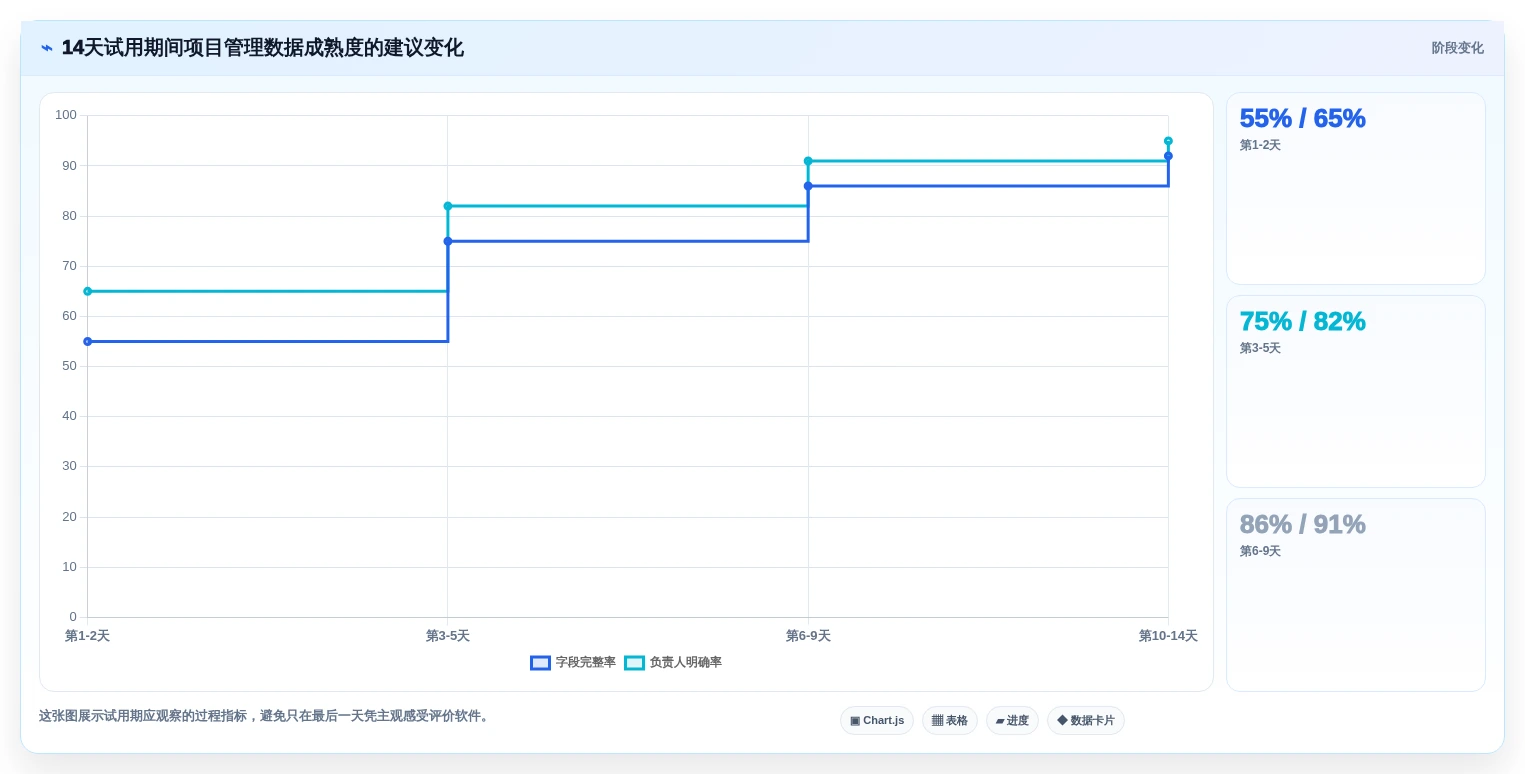Click the 第6-9天 caption in third card

(1260, 551)
